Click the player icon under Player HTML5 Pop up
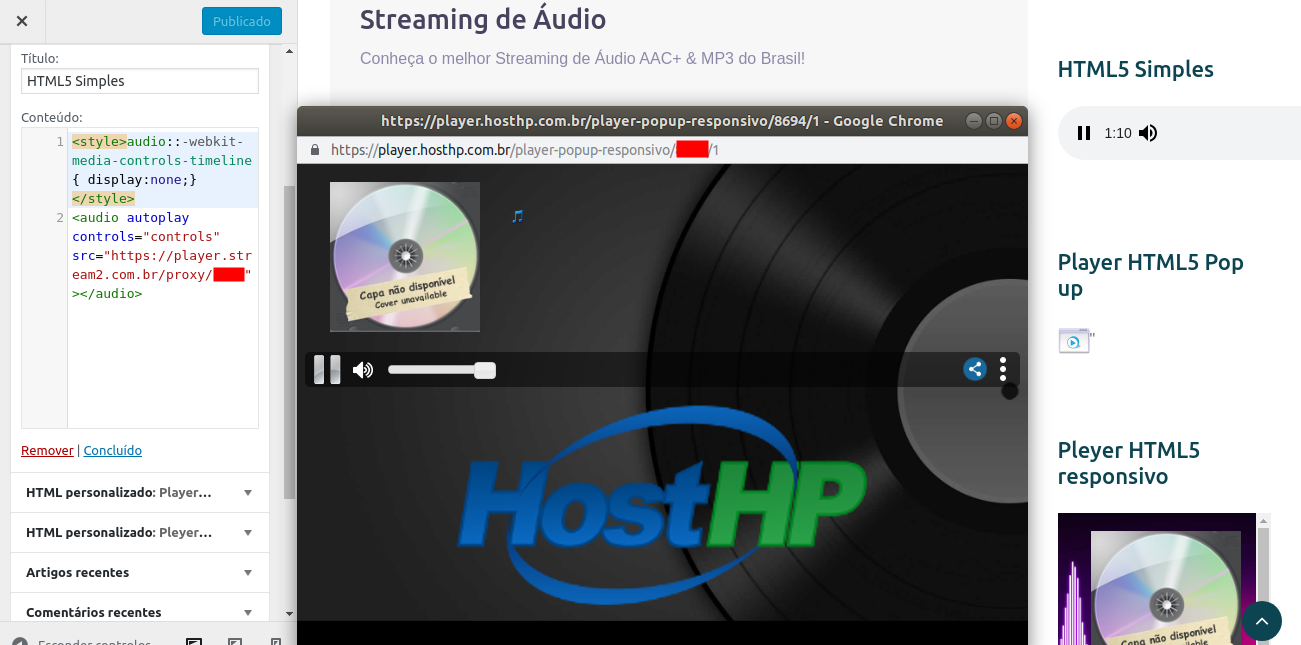The height and width of the screenshot is (645, 1301). [1072, 340]
